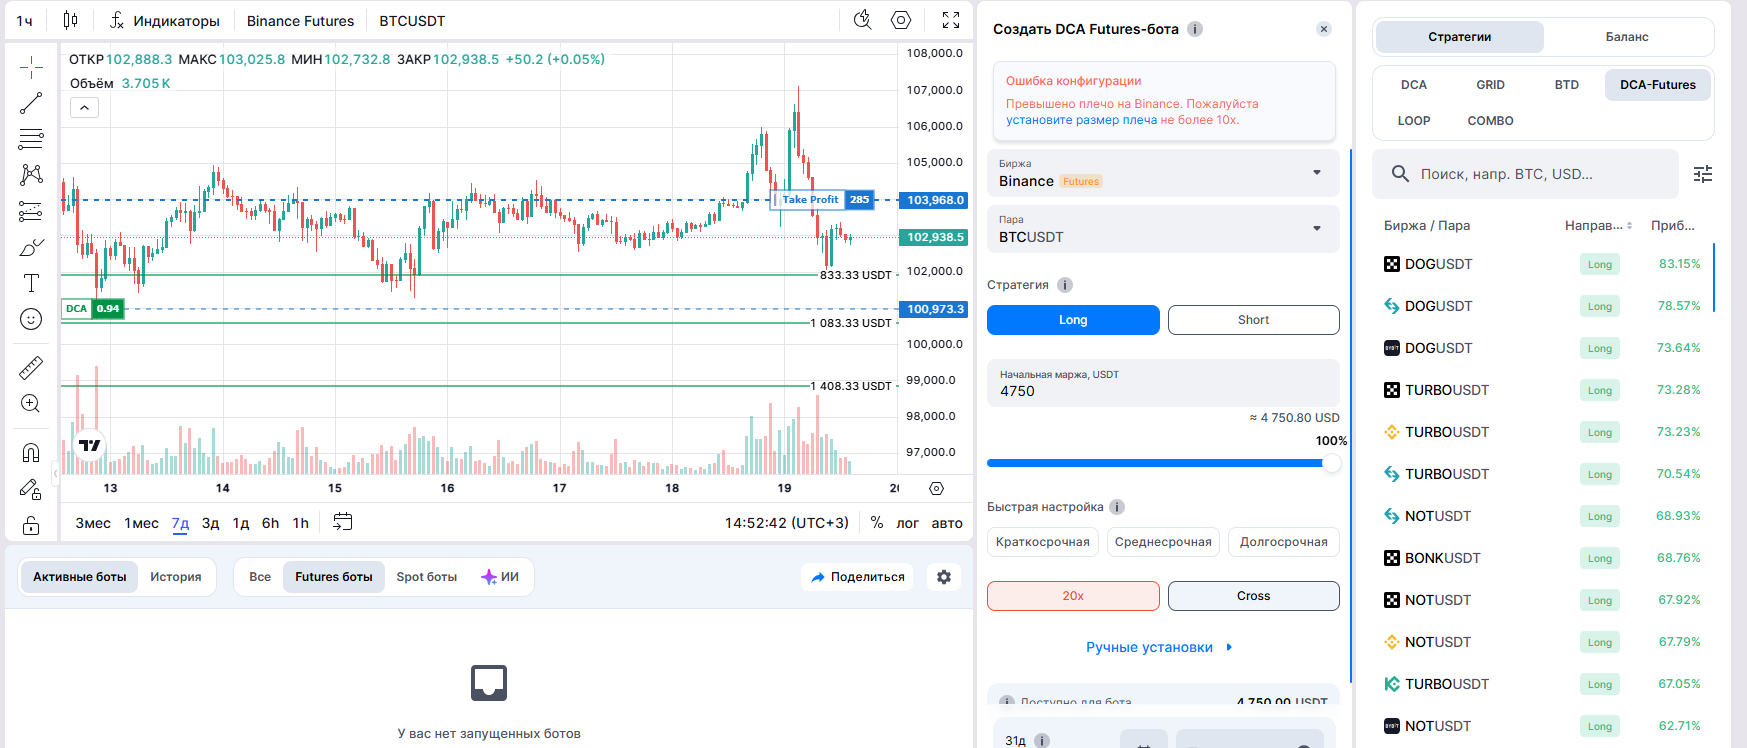
Task: Choose the Долгосрочная quick setup
Action: coord(1284,542)
